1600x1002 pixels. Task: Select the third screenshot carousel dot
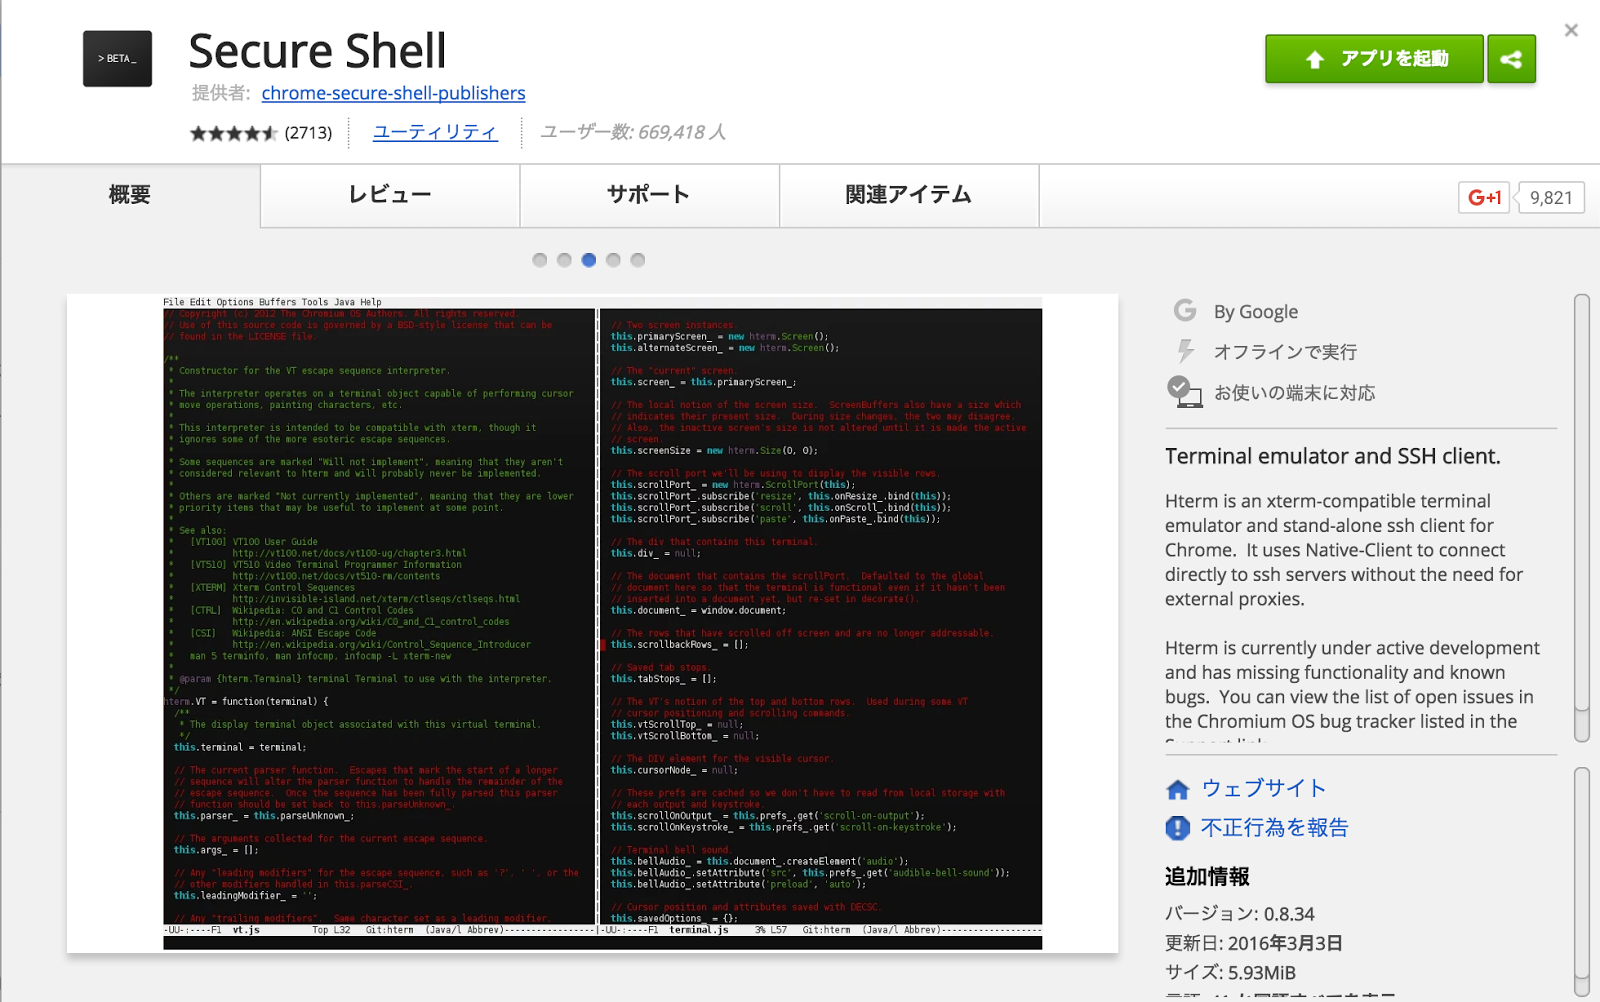[589, 260]
